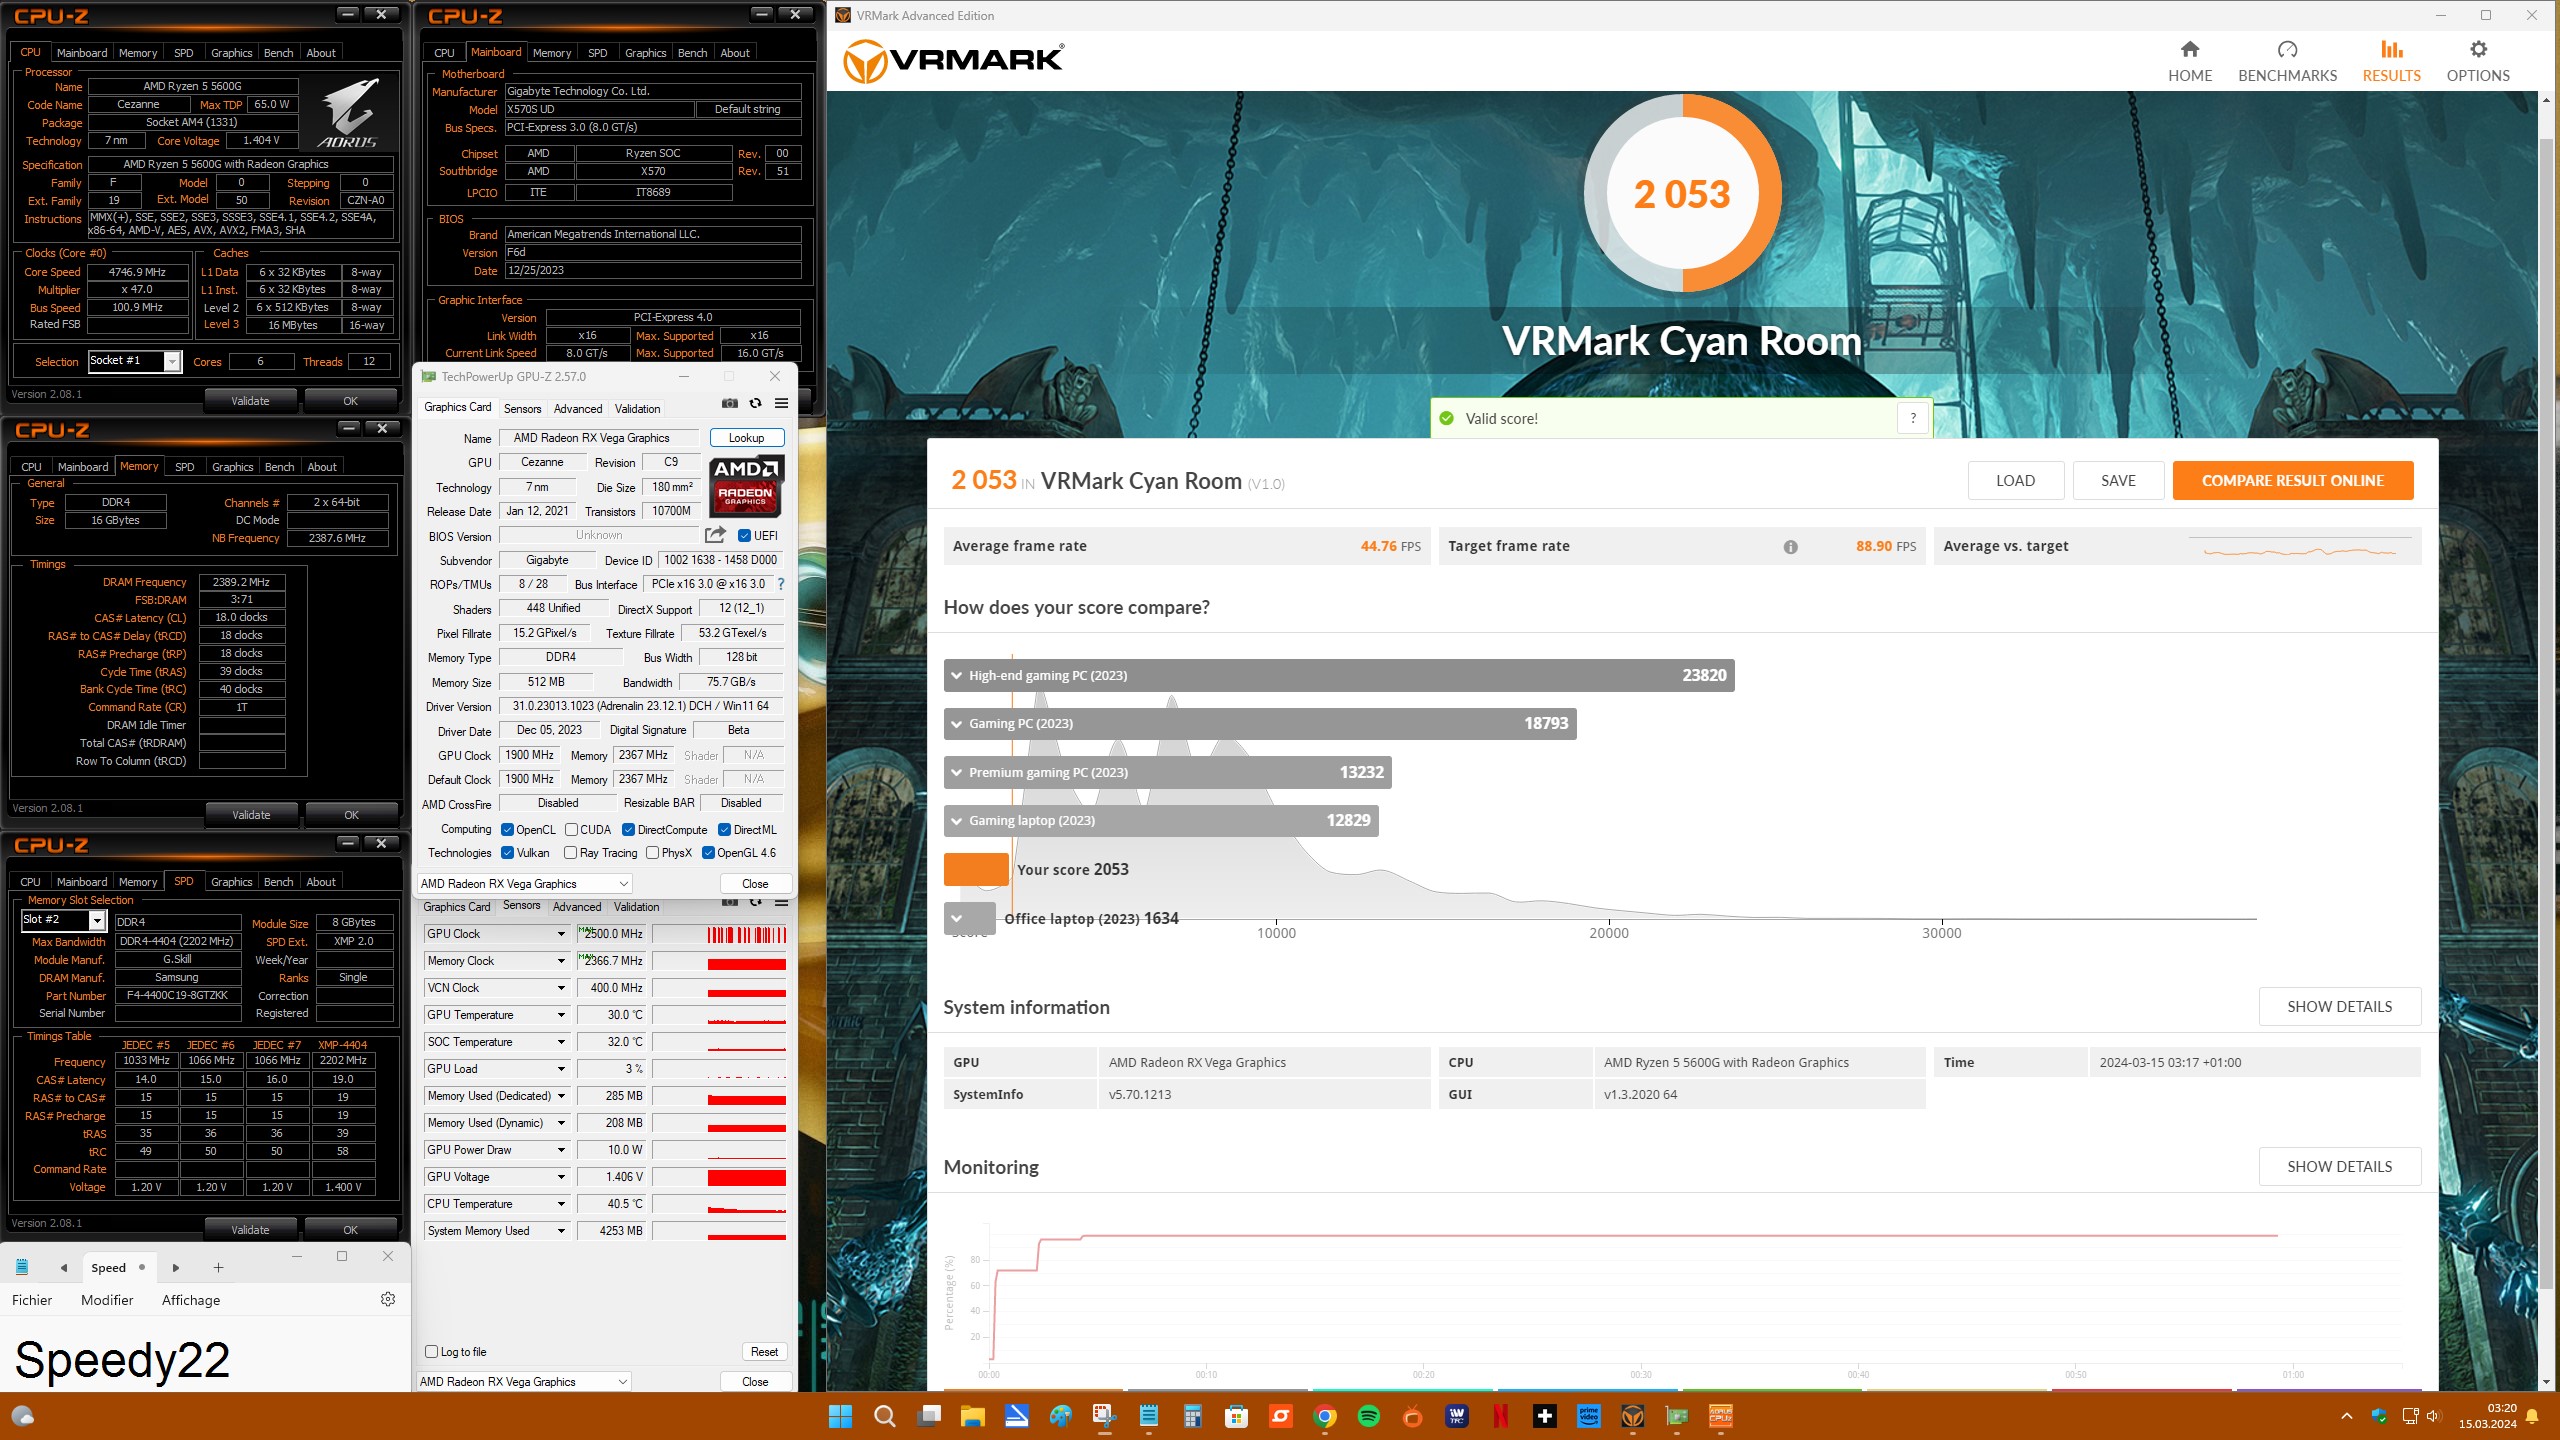
Task: Open VRMark Benchmarks page
Action: [x=2287, y=61]
